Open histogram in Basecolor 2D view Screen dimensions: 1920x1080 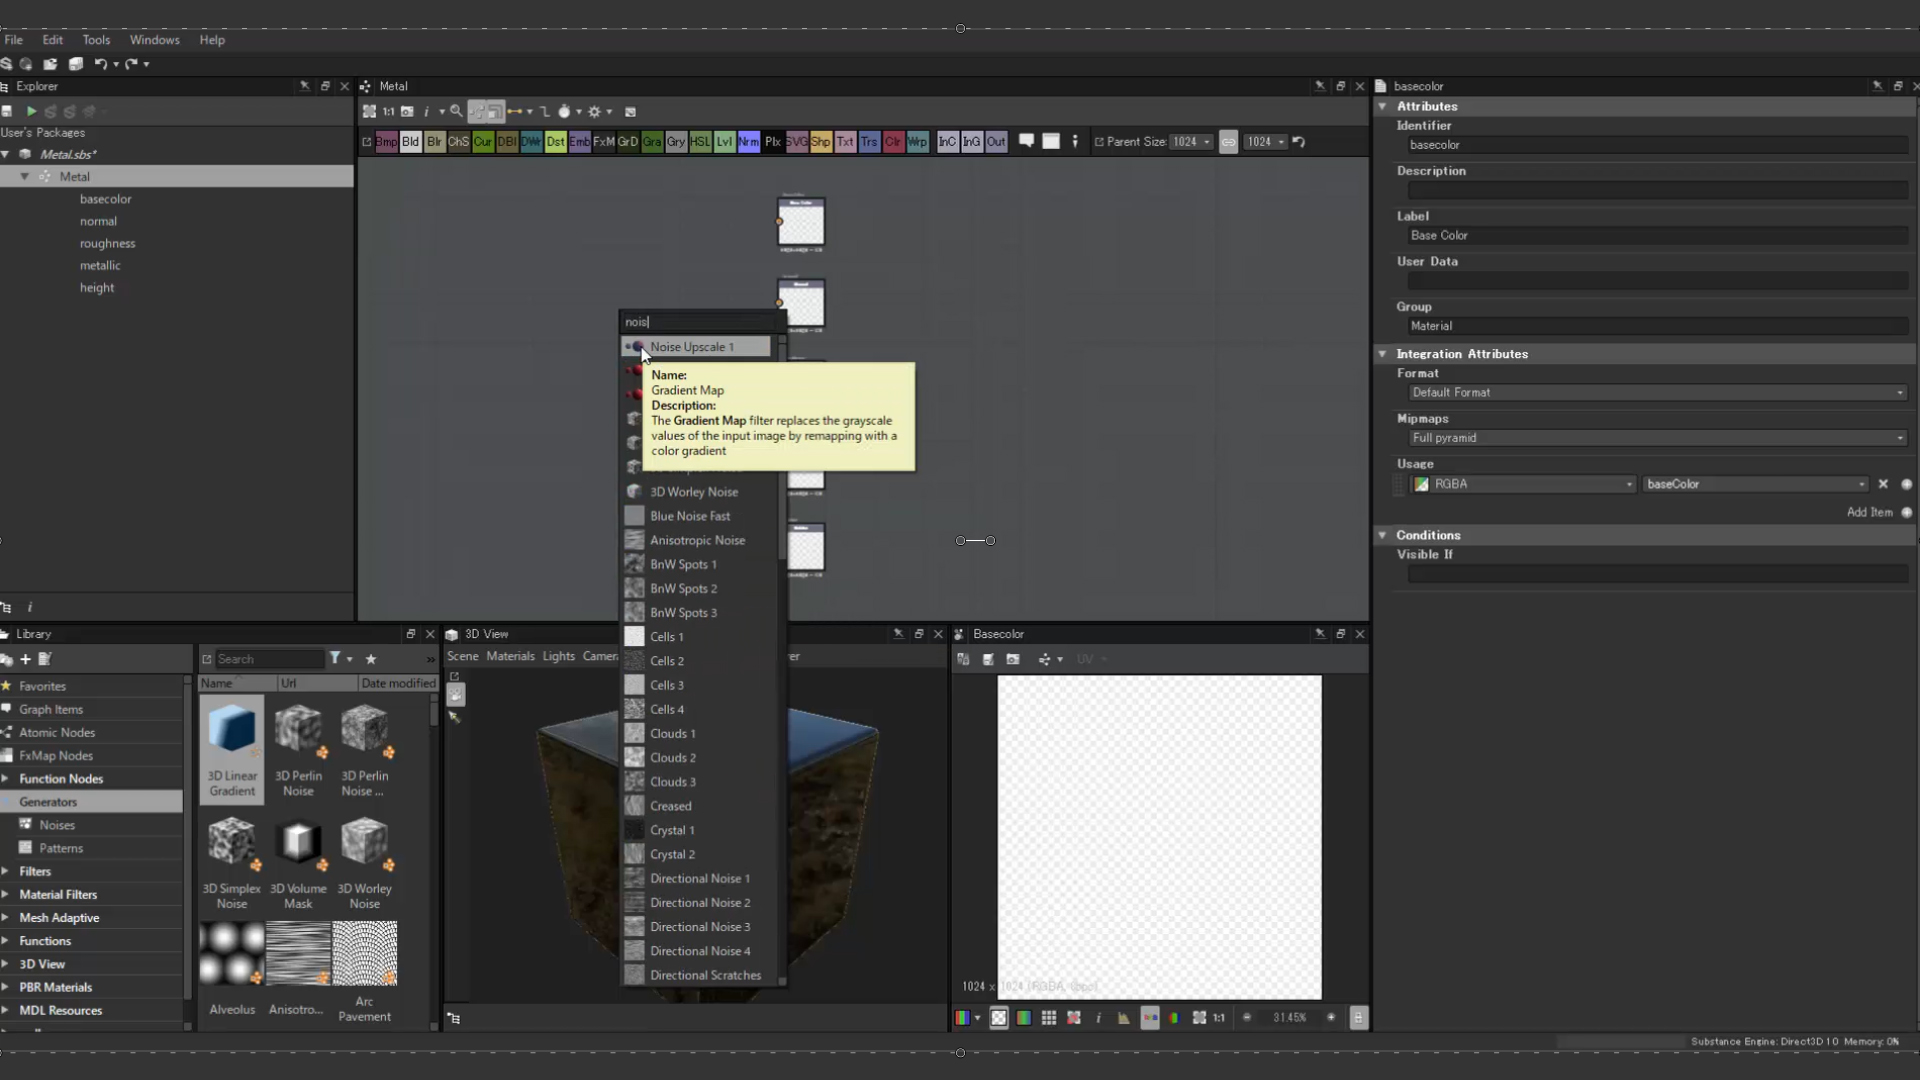point(1124,1018)
